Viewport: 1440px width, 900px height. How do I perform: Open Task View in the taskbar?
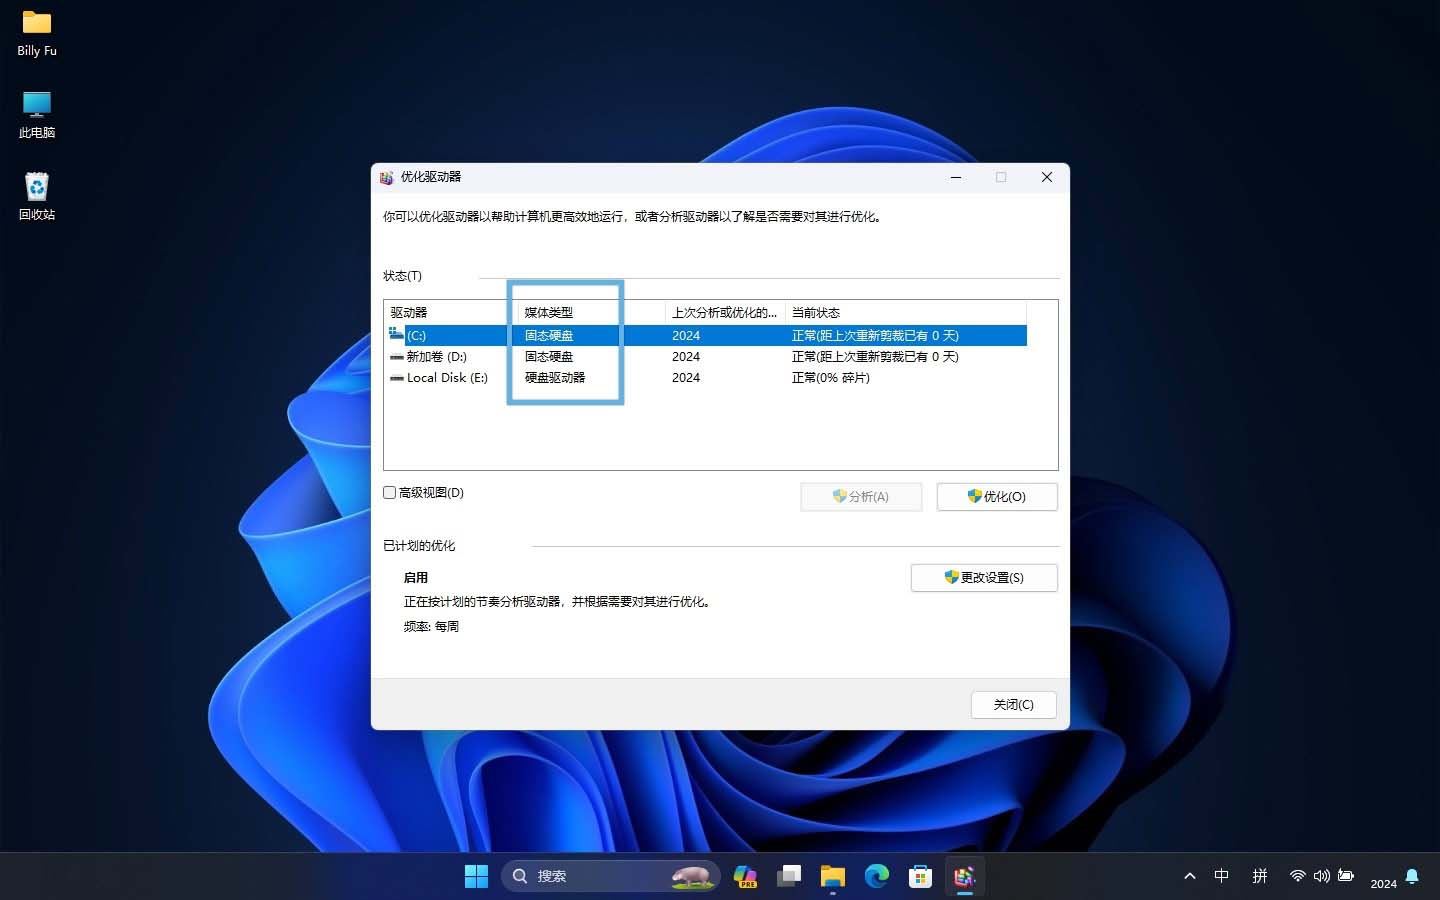click(x=789, y=876)
